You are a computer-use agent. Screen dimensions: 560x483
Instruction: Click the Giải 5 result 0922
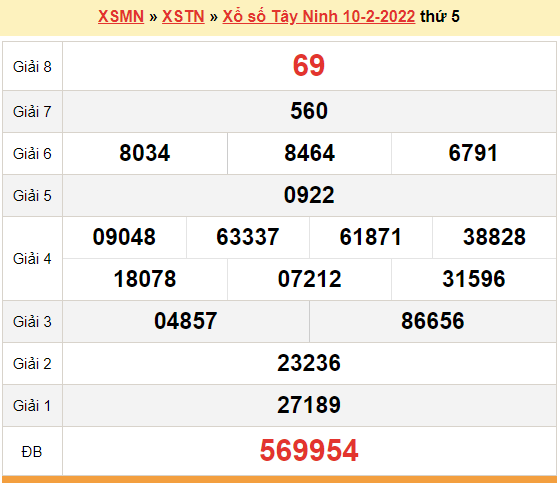(309, 195)
